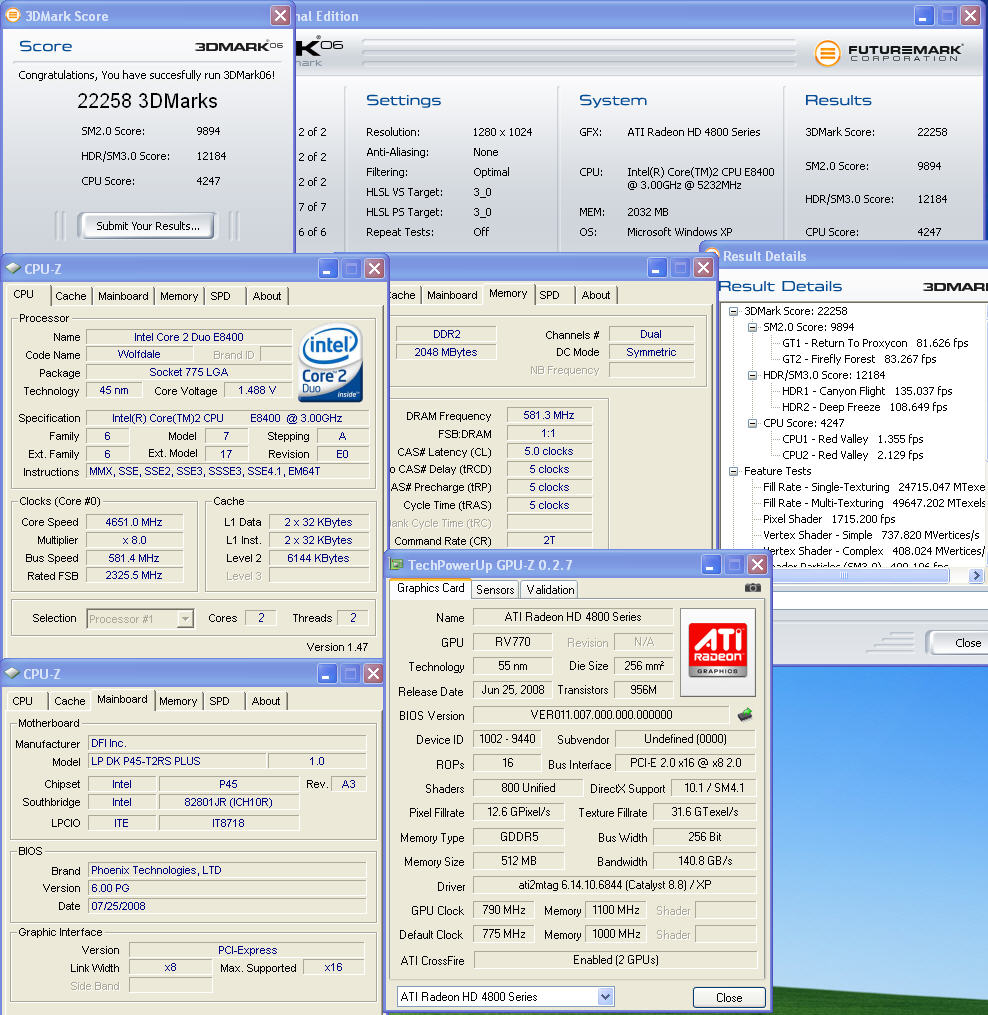Click the top CPU-Z window title icon

[x=12, y=268]
